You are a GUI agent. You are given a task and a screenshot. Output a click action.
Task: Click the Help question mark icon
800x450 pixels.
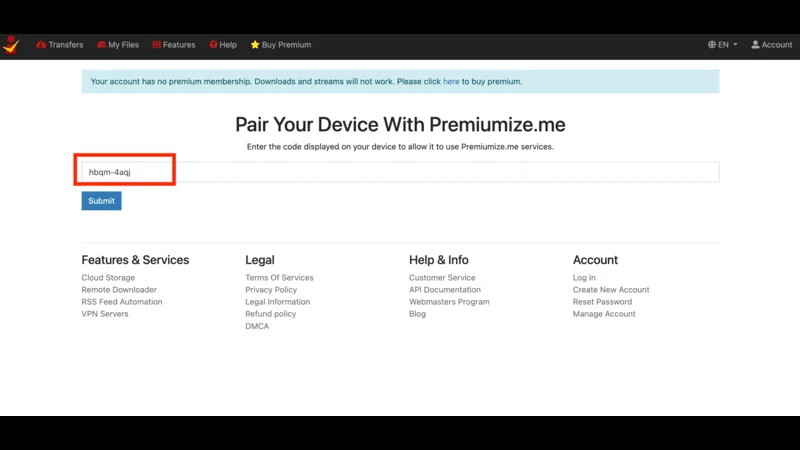point(213,45)
